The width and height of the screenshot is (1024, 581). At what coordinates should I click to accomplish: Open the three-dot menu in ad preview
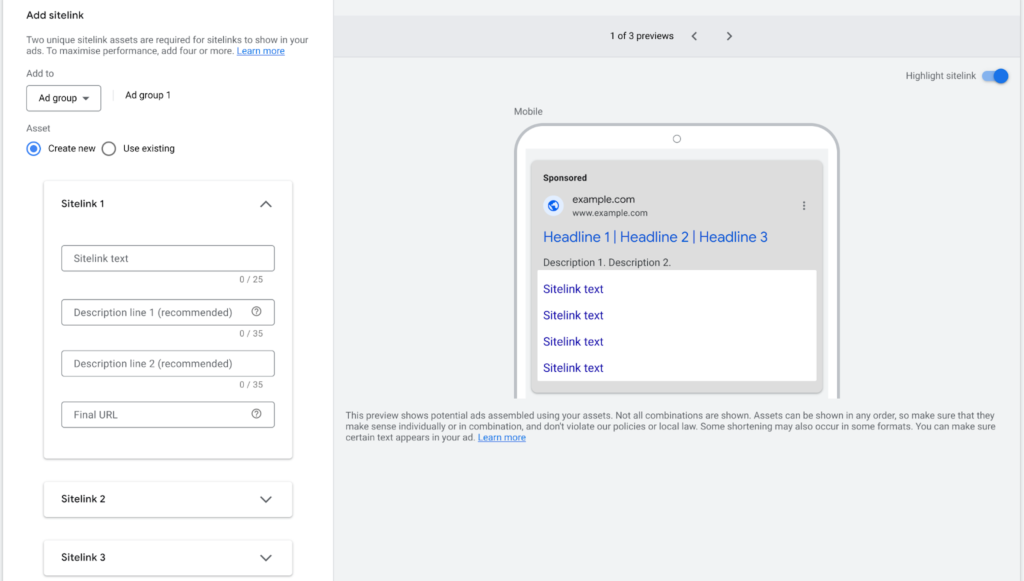coord(804,206)
